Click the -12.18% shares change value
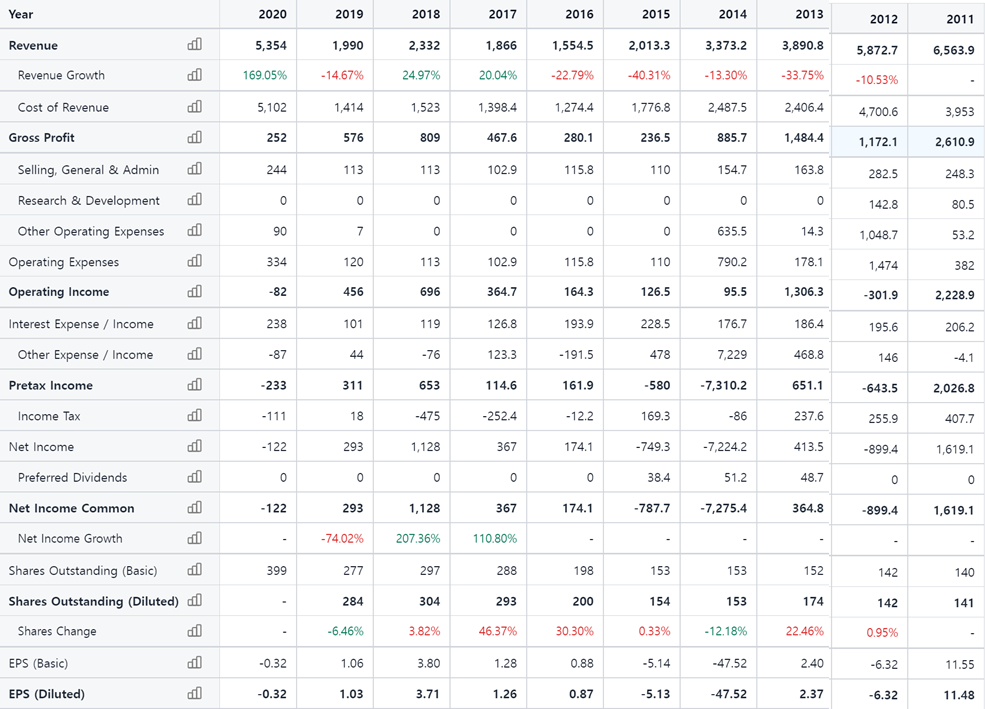The width and height of the screenshot is (985, 709). tap(725, 631)
